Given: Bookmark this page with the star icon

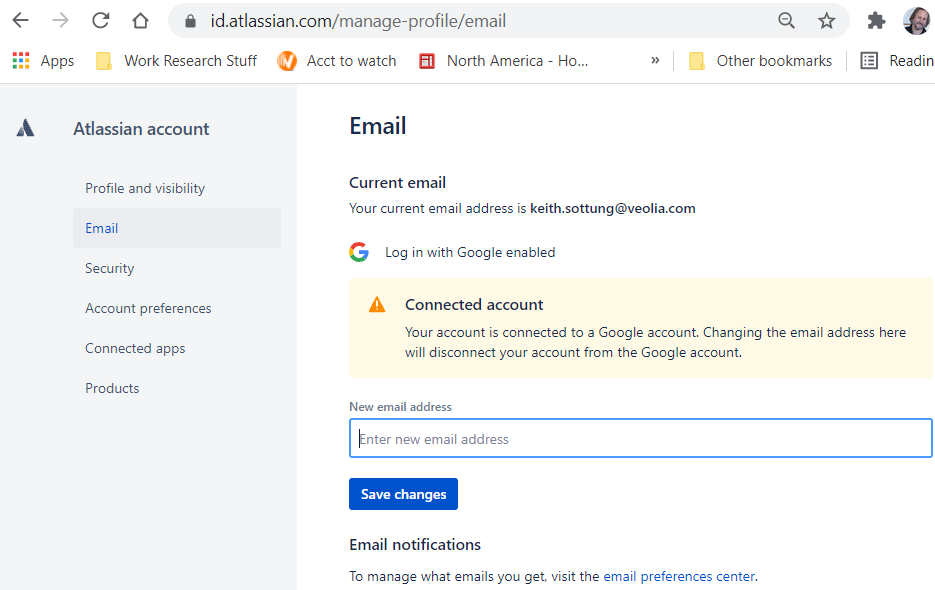Looking at the screenshot, I should (826, 21).
